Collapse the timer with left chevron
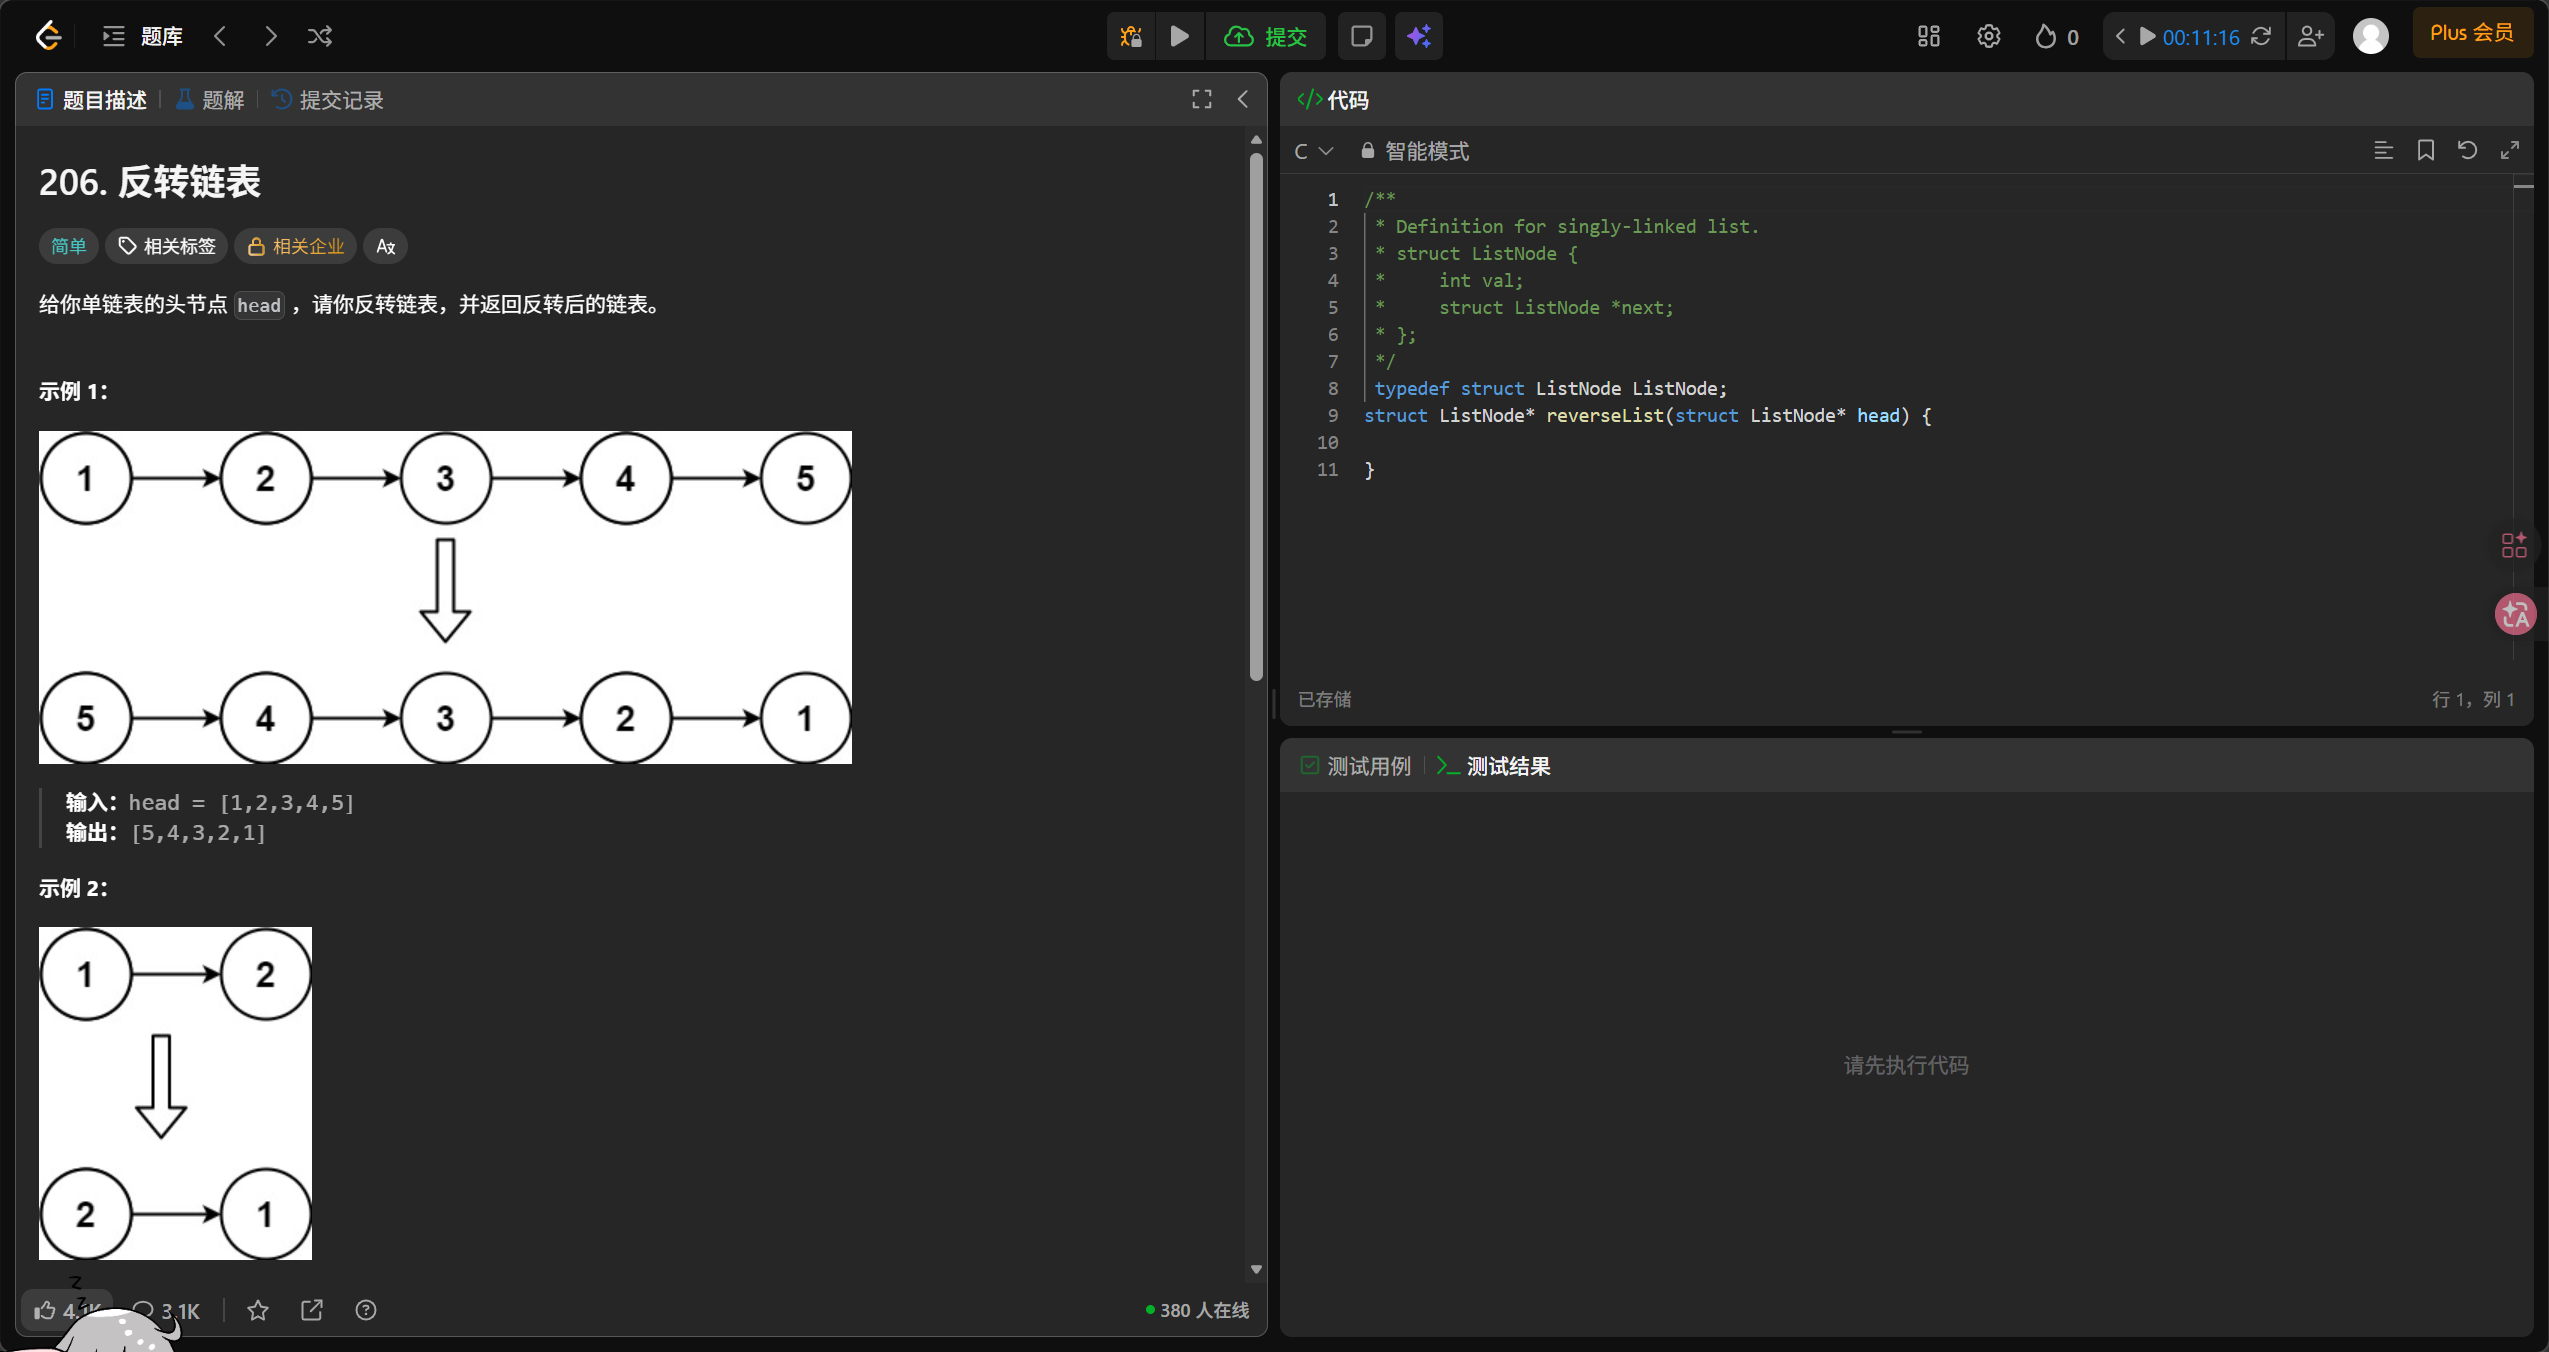The image size is (2549, 1352). tap(2119, 37)
